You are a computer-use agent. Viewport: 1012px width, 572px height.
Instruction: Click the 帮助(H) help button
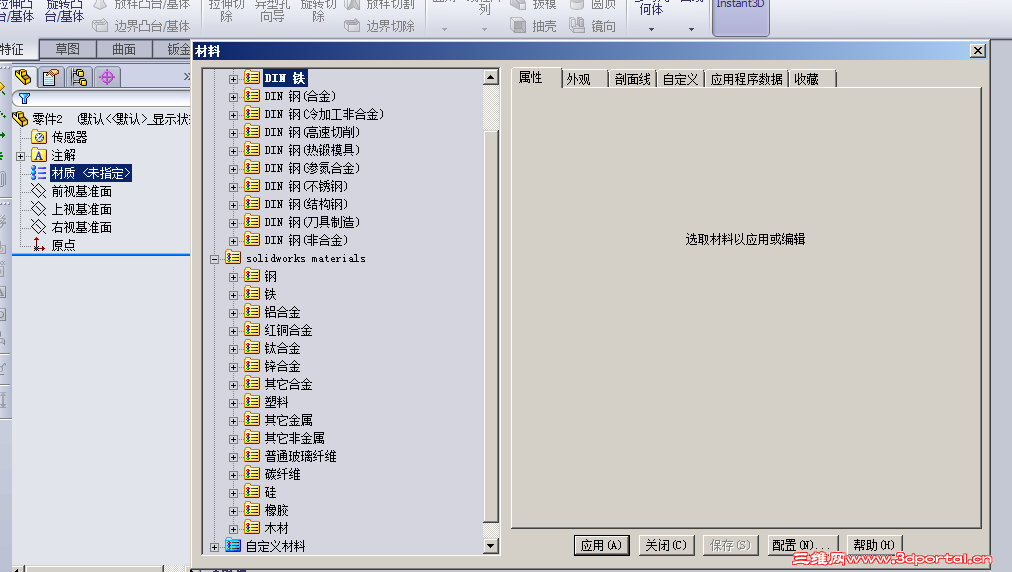coord(874,545)
